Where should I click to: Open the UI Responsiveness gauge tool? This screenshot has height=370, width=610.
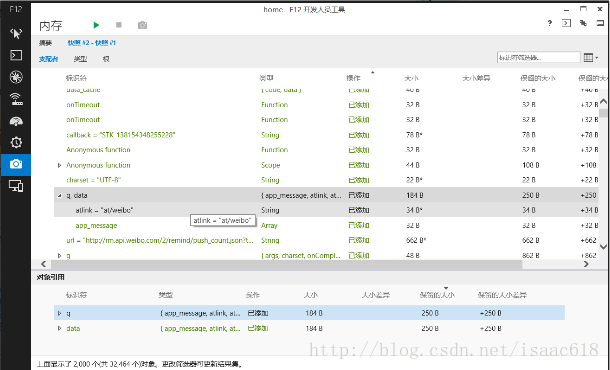[x=16, y=121]
